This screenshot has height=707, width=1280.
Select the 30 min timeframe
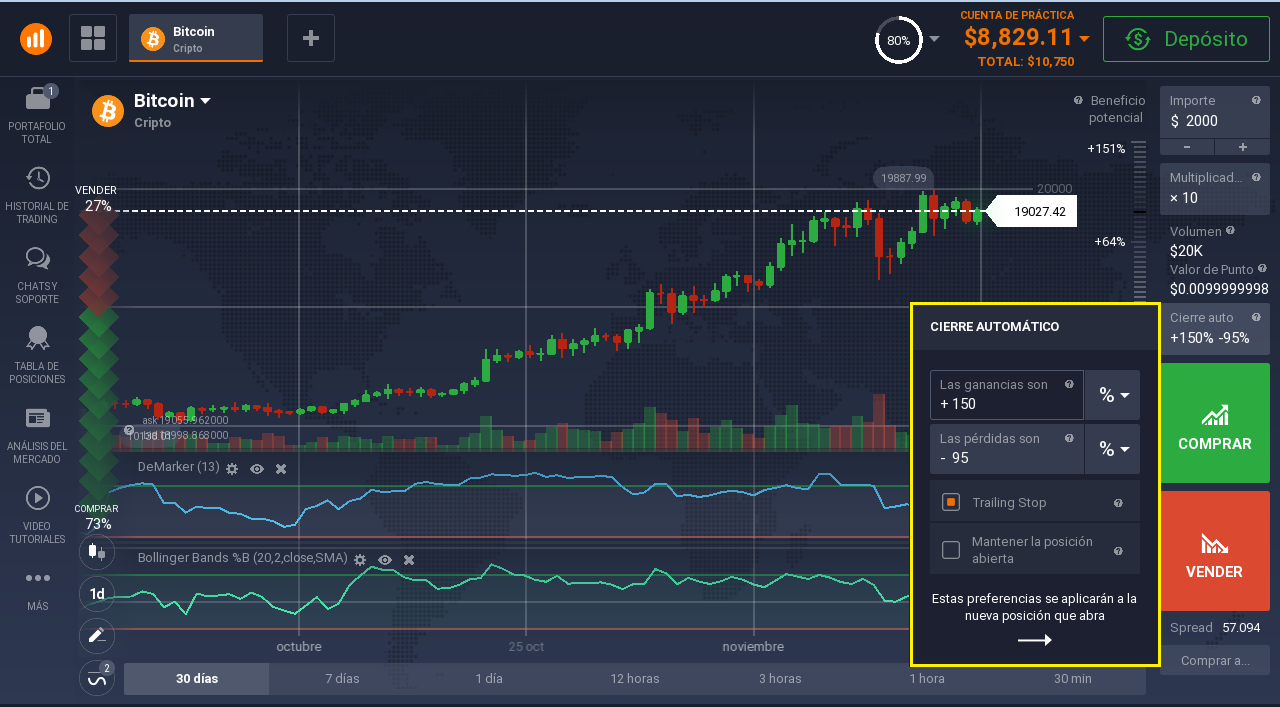click(1073, 678)
